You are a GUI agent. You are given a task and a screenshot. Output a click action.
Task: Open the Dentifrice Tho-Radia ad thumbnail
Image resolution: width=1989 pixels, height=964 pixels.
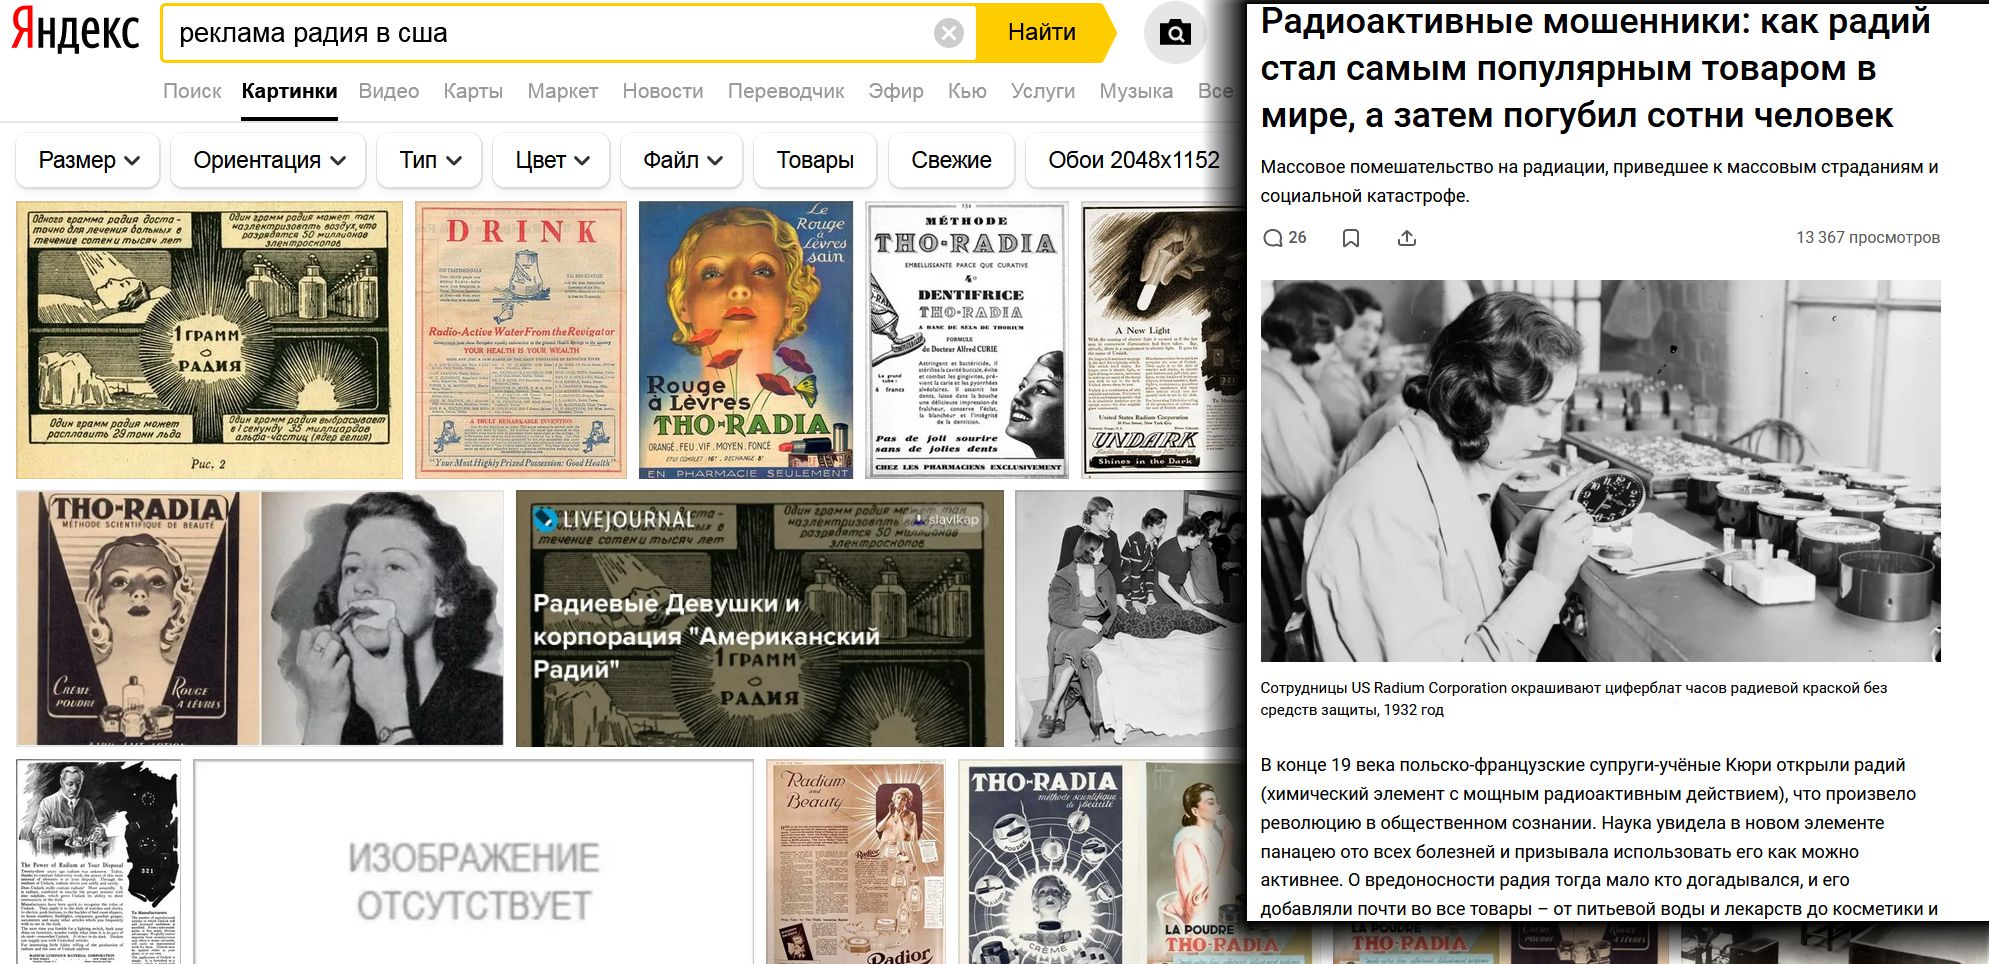[967, 340]
